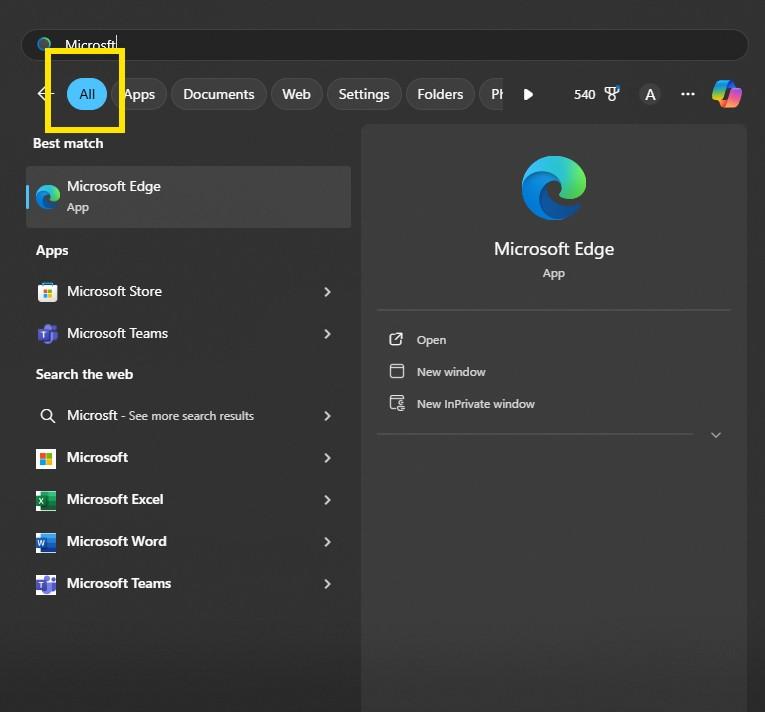Click the back arrow next to filters

pyautogui.click(x=44, y=93)
